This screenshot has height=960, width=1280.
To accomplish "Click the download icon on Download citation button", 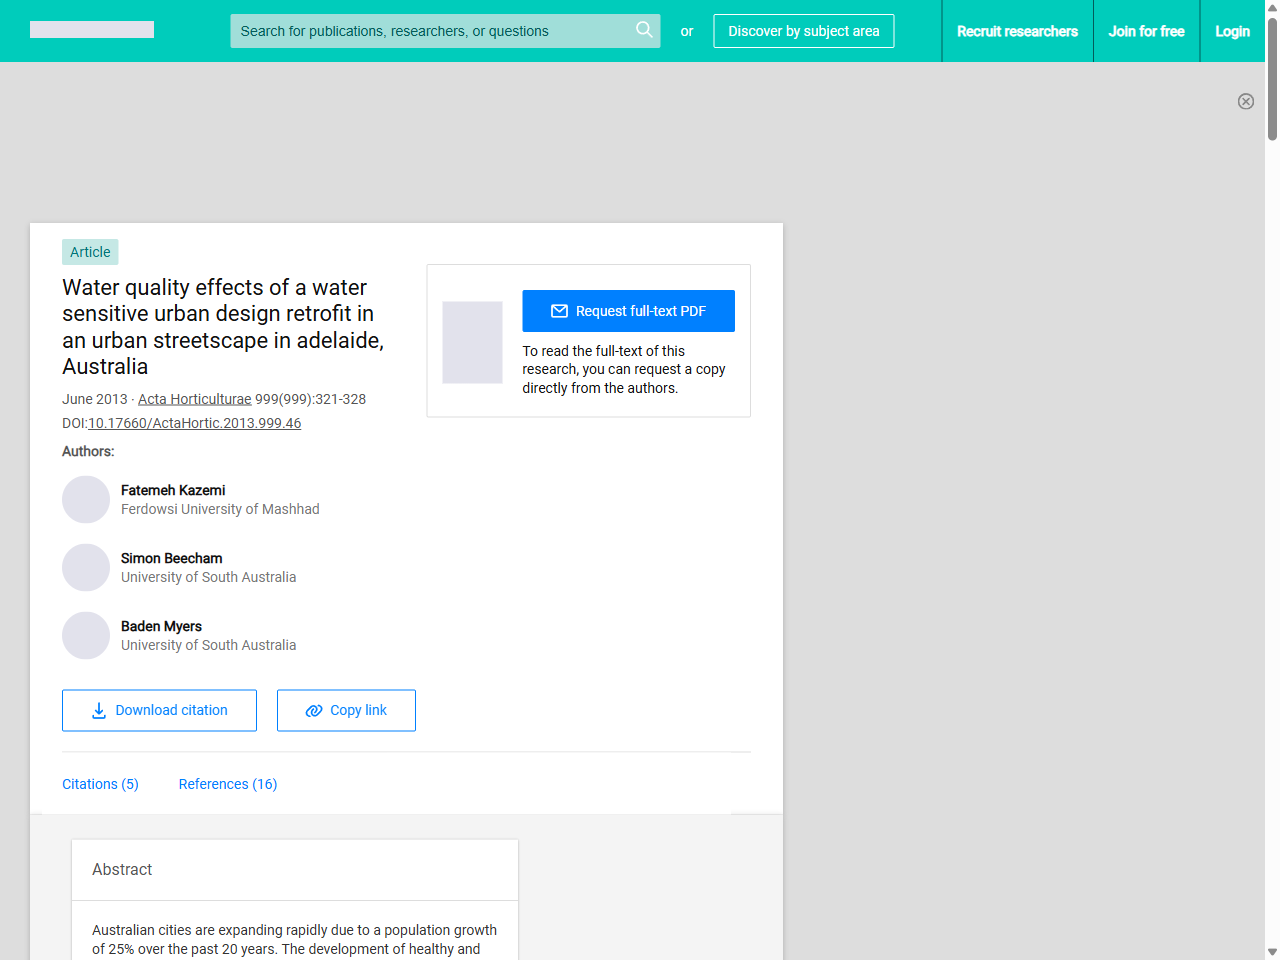I will coord(97,710).
